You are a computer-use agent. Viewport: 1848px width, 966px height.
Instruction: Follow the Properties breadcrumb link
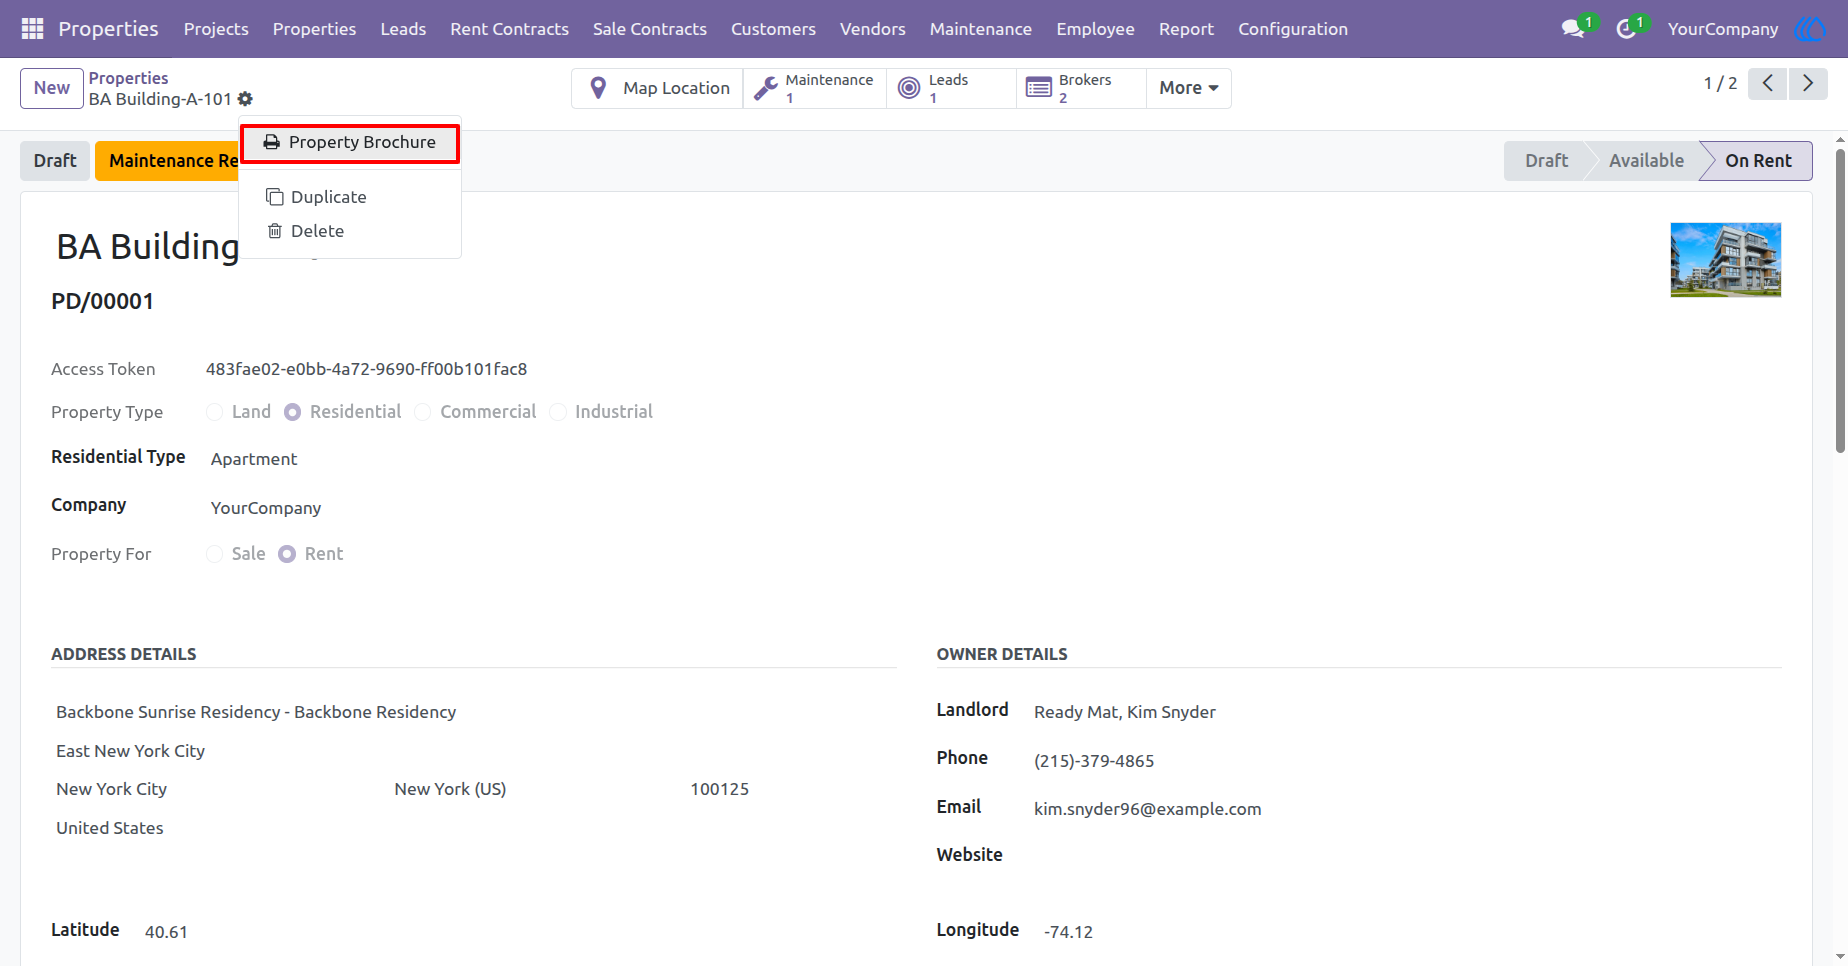click(129, 78)
